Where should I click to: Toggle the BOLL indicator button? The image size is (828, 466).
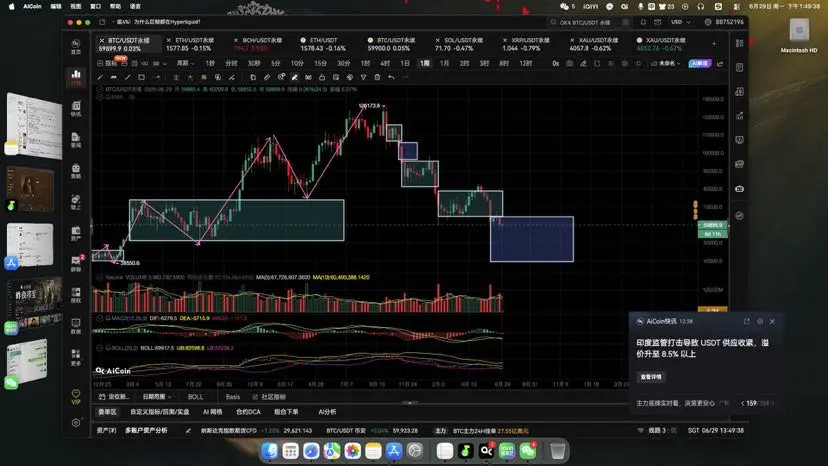tap(195, 397)
